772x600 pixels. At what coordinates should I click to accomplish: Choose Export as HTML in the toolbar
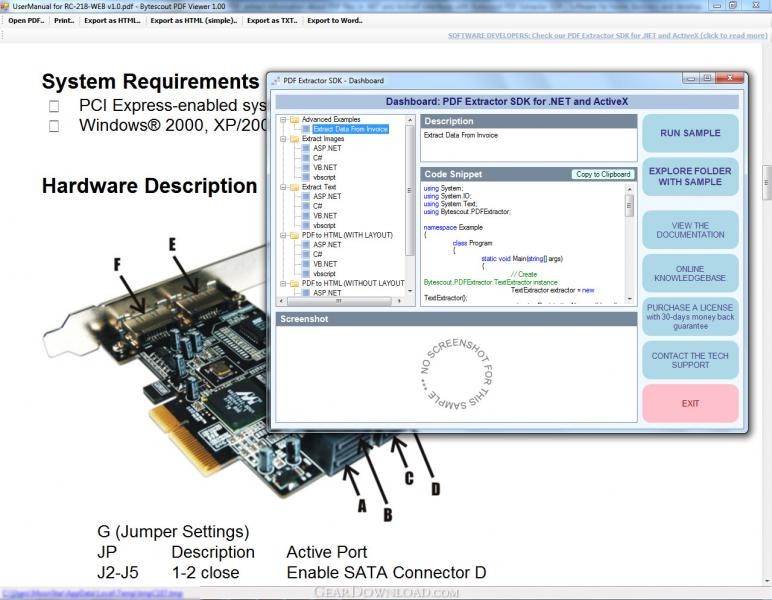[112, 21]
